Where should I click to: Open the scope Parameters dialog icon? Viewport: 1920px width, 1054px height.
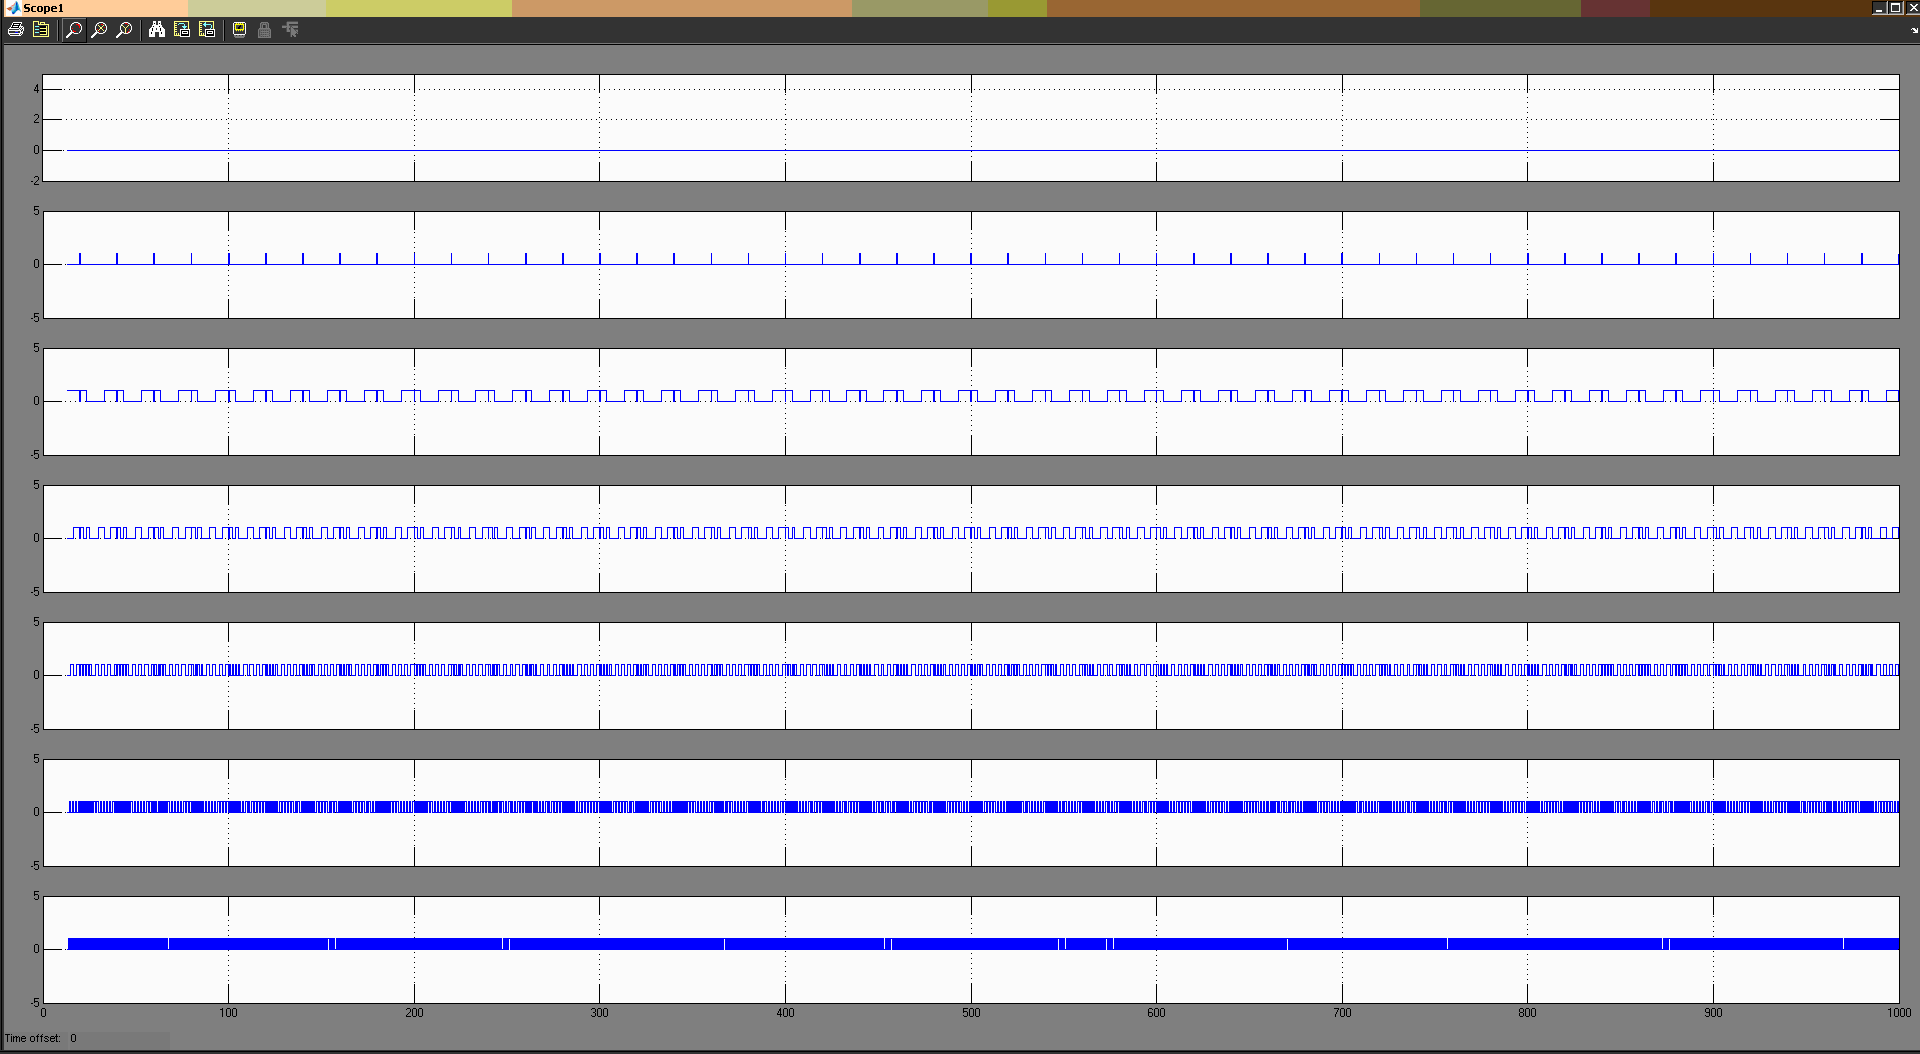[41, 30]
